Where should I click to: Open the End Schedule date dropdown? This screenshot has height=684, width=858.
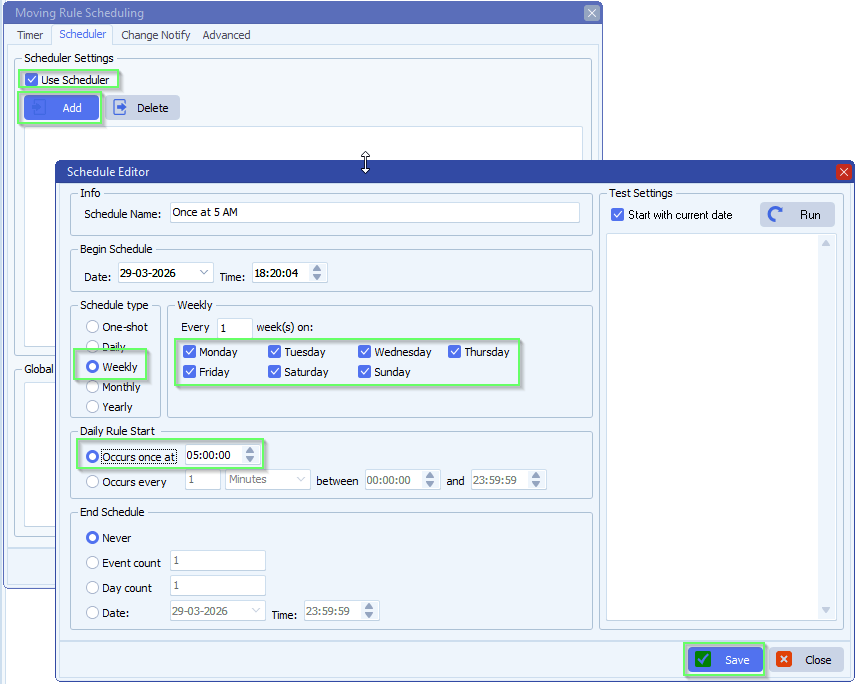pos(254,610)
